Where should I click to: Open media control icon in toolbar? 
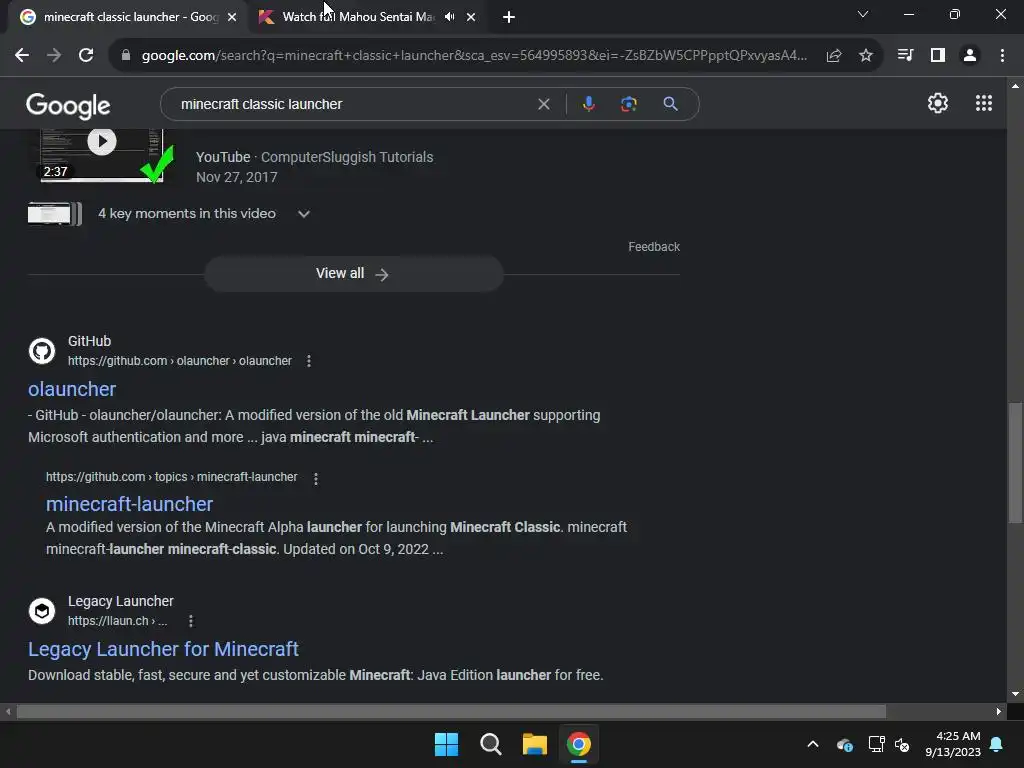pyautogui.click(x=905, y=56)
